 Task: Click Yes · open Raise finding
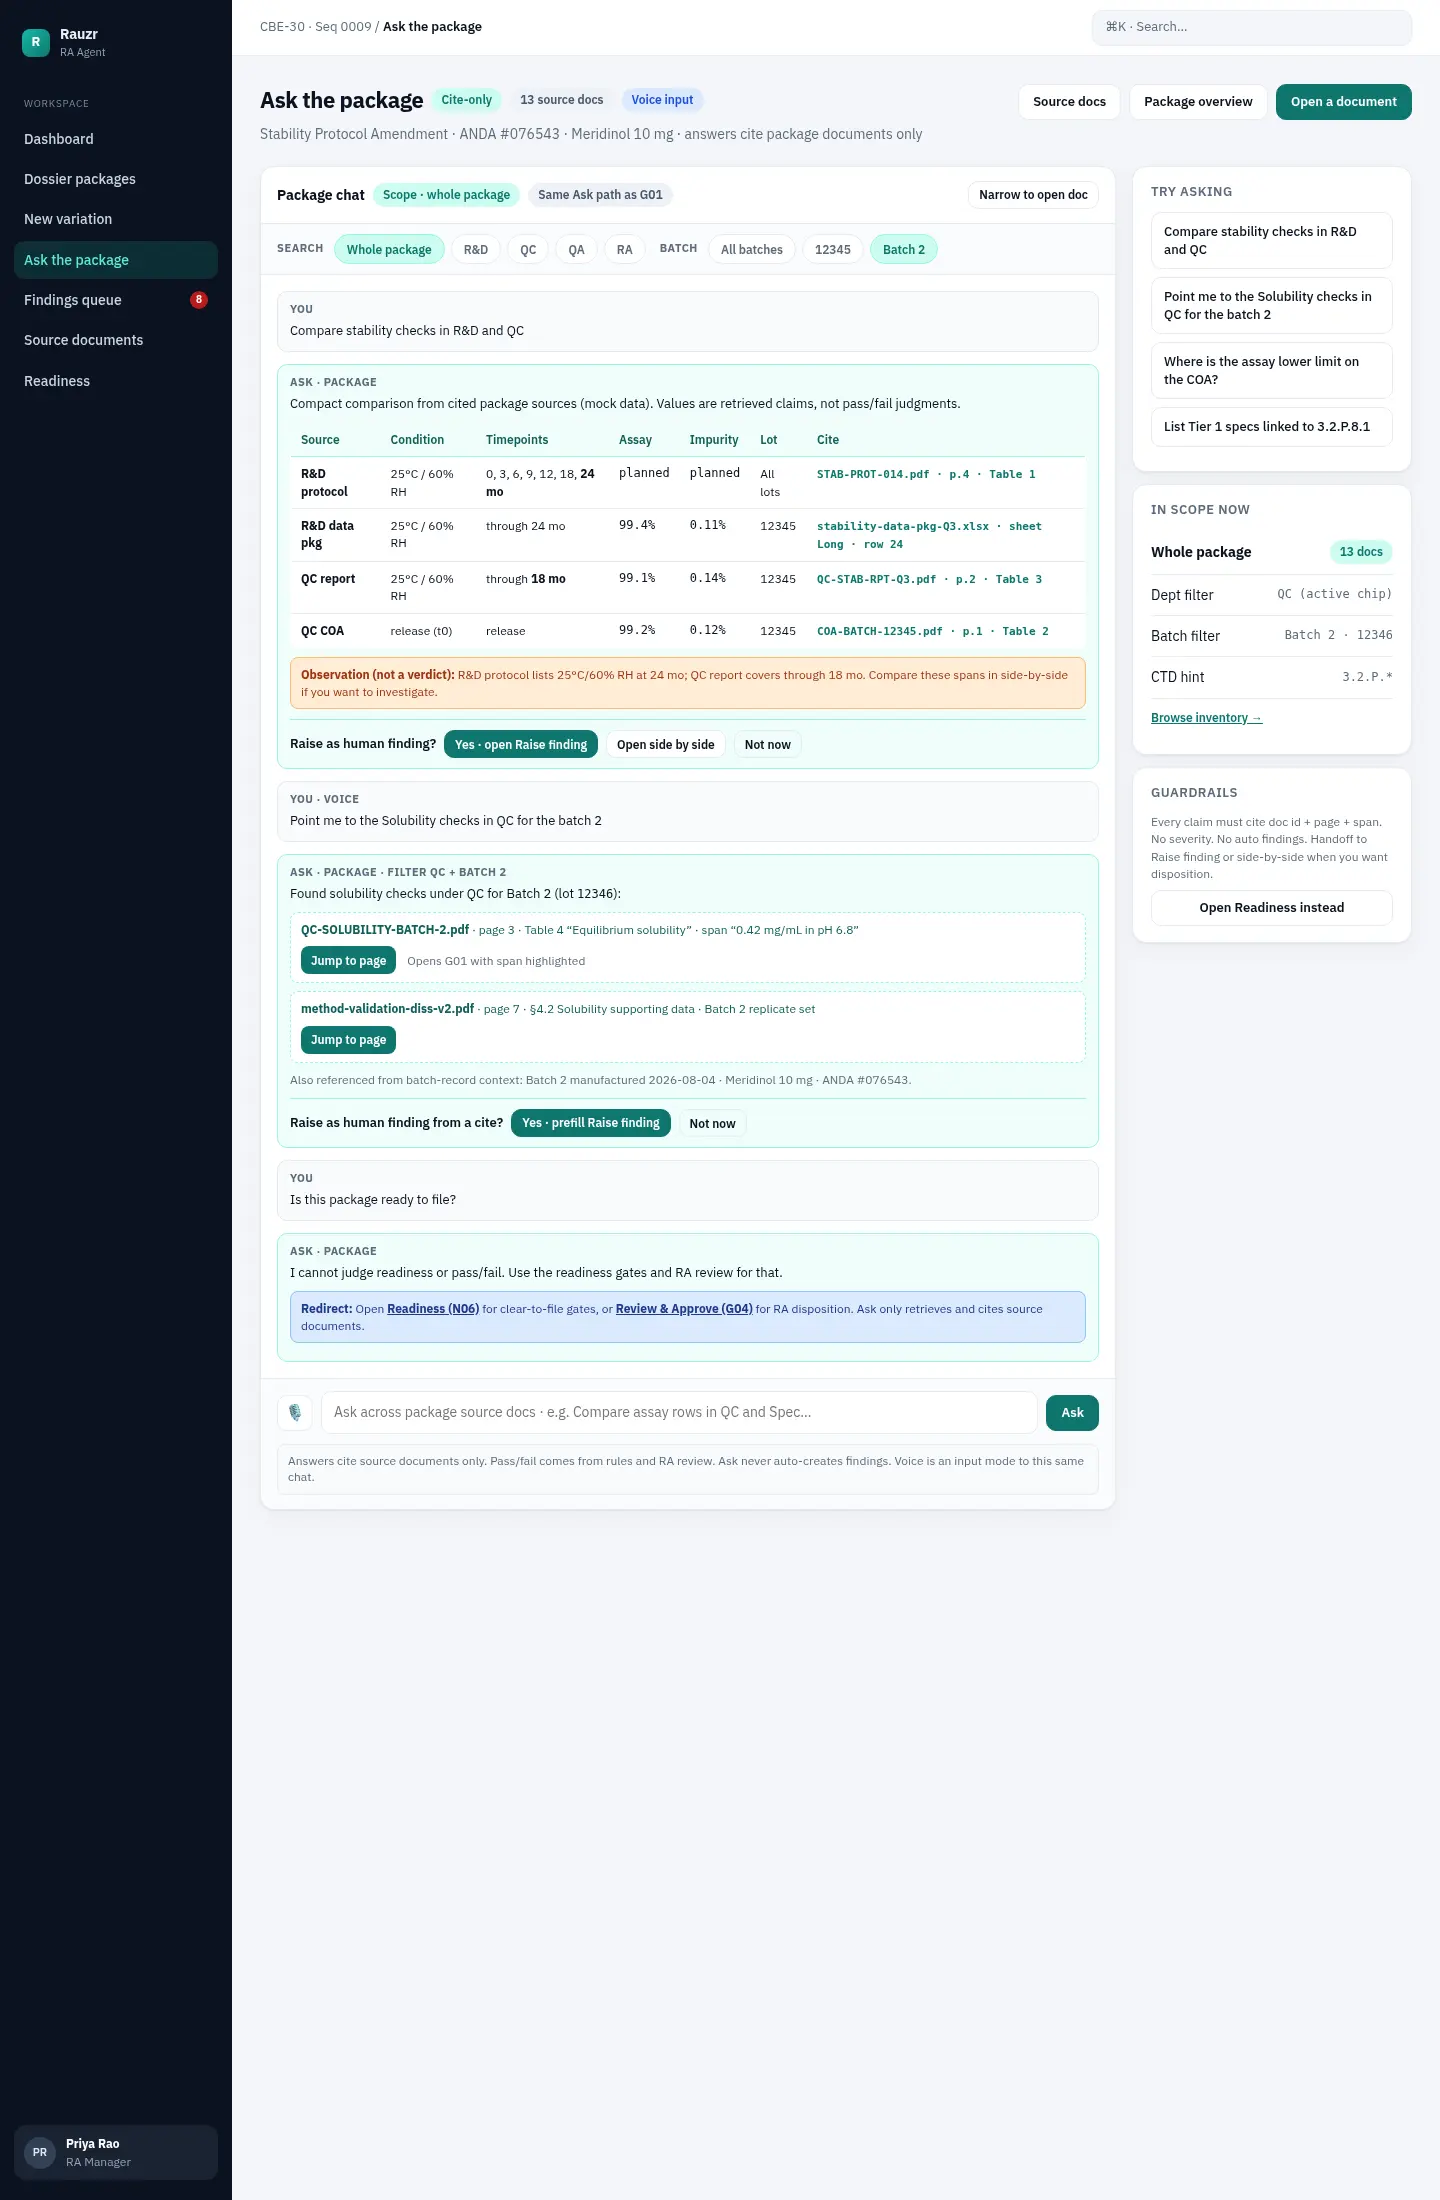[x=521, y=744]
